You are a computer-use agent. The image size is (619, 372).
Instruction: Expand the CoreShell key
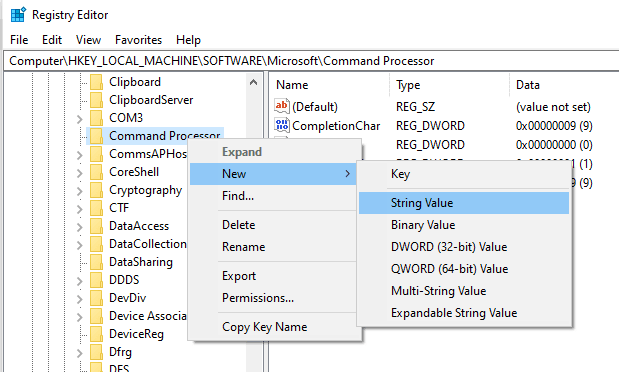tap(80, 173)
